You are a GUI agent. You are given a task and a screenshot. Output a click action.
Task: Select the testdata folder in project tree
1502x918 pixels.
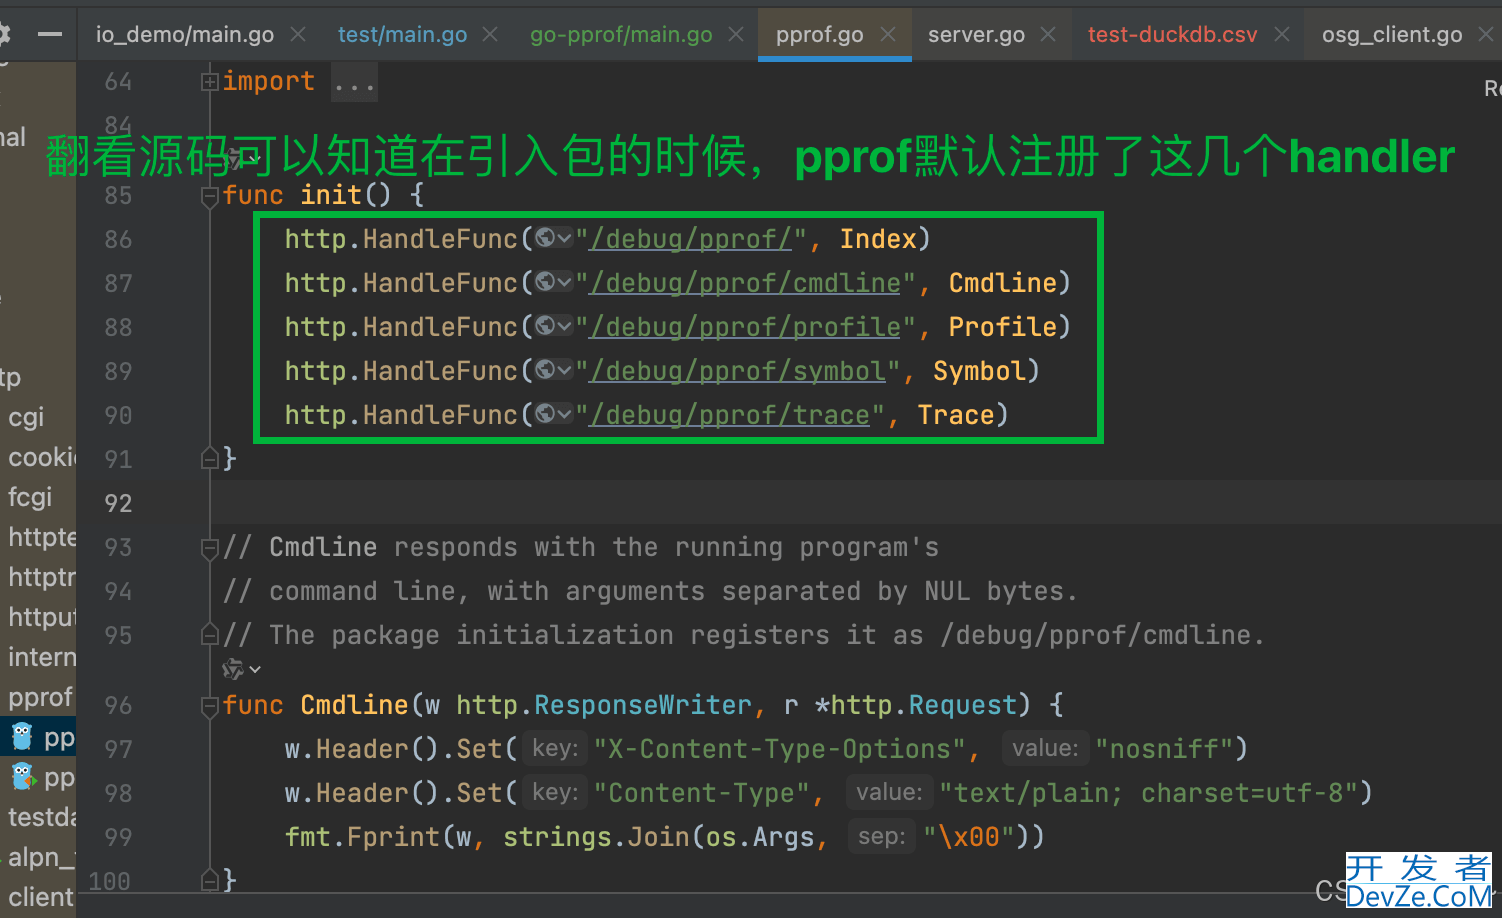pyautogui.click(x=42, y=817)
